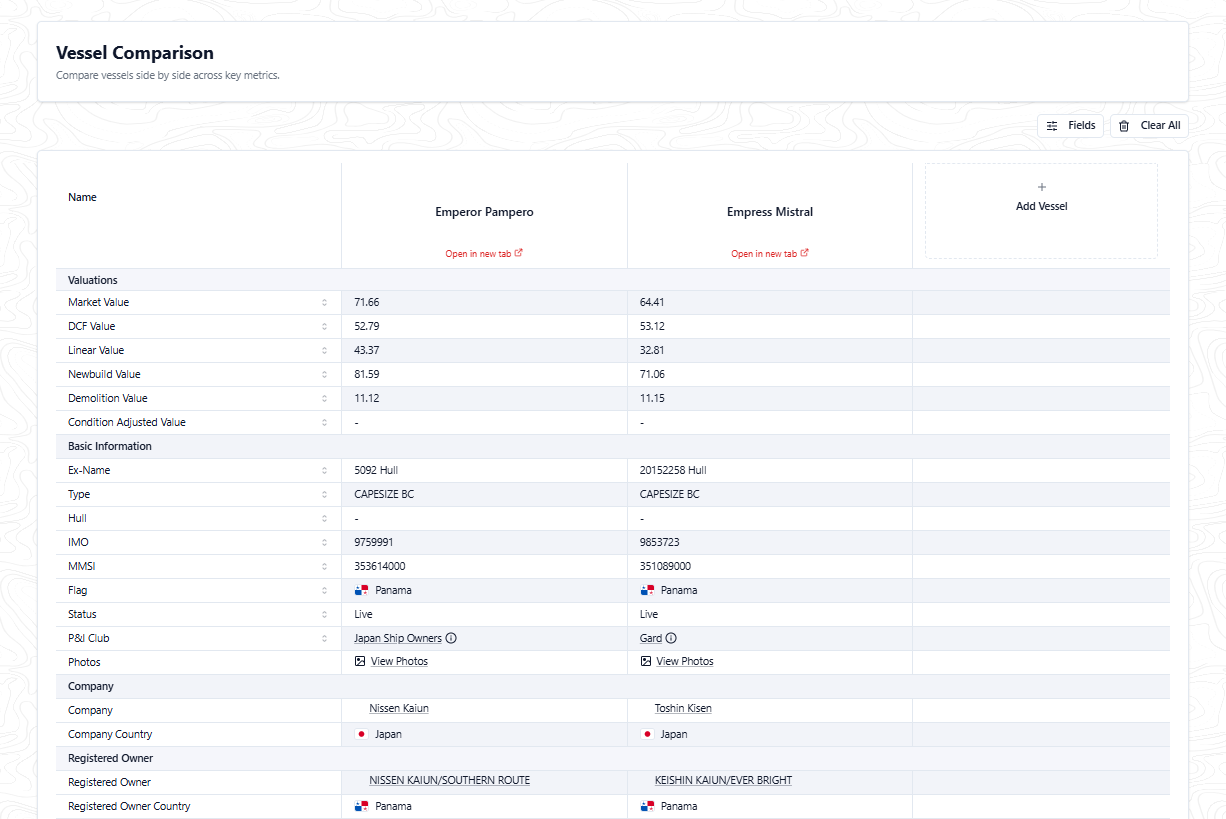
Task: Open NISSEN KAIUN/SOUTHERN ROUTE registered owner
Action: click(x=450, y=780)
